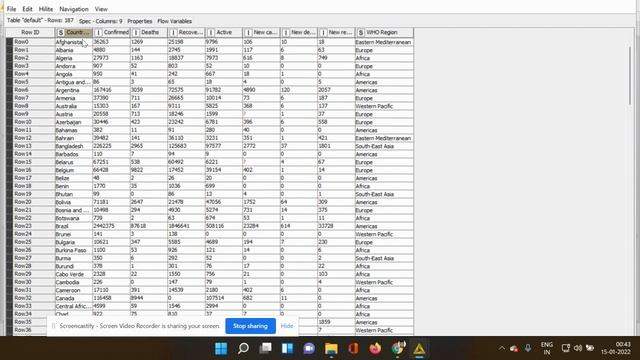
Task: Click the battery tray icon
Action: 590,348
